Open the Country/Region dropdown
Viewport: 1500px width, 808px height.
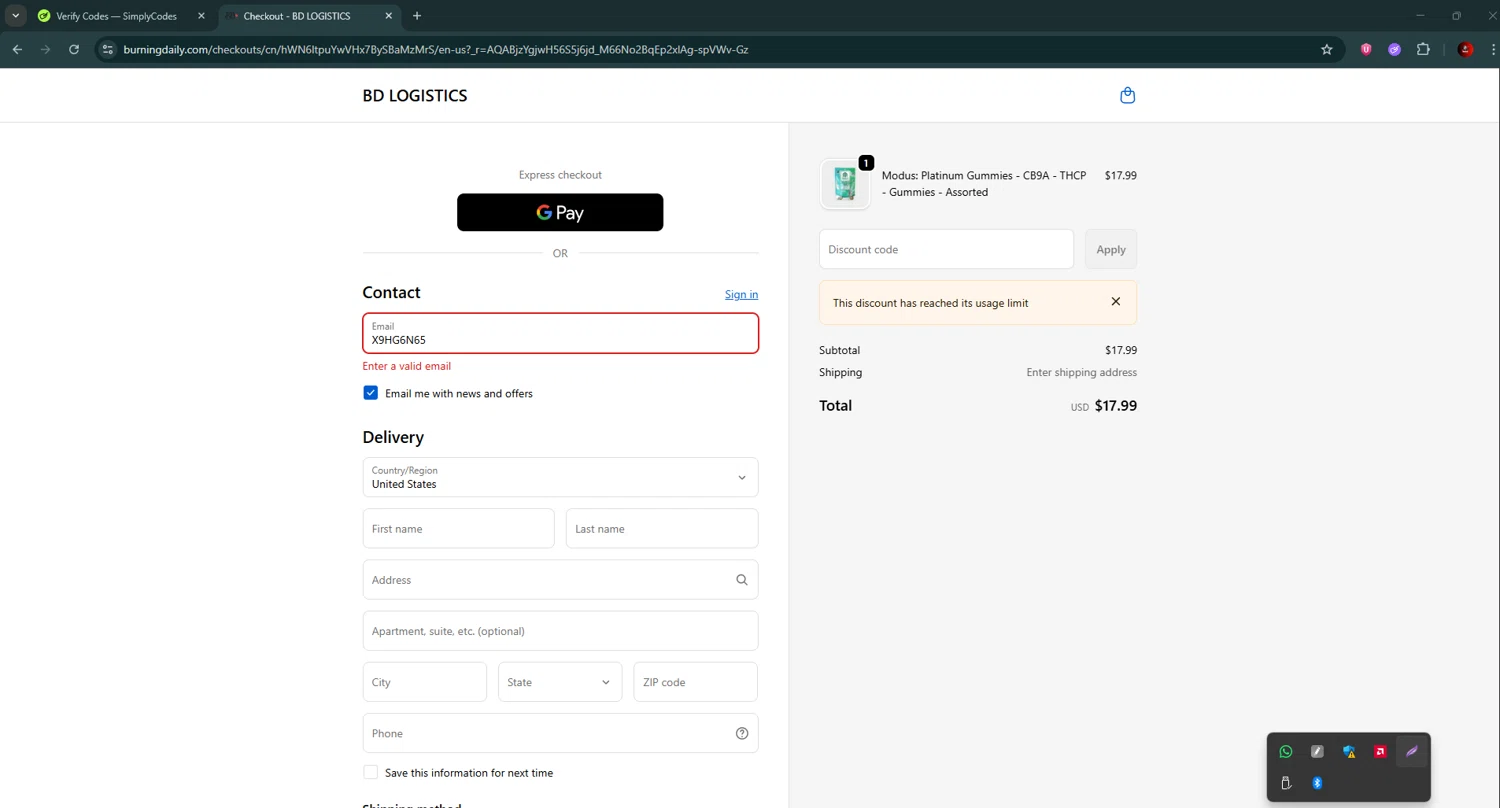pyautogui.click(x=560, y=477)
